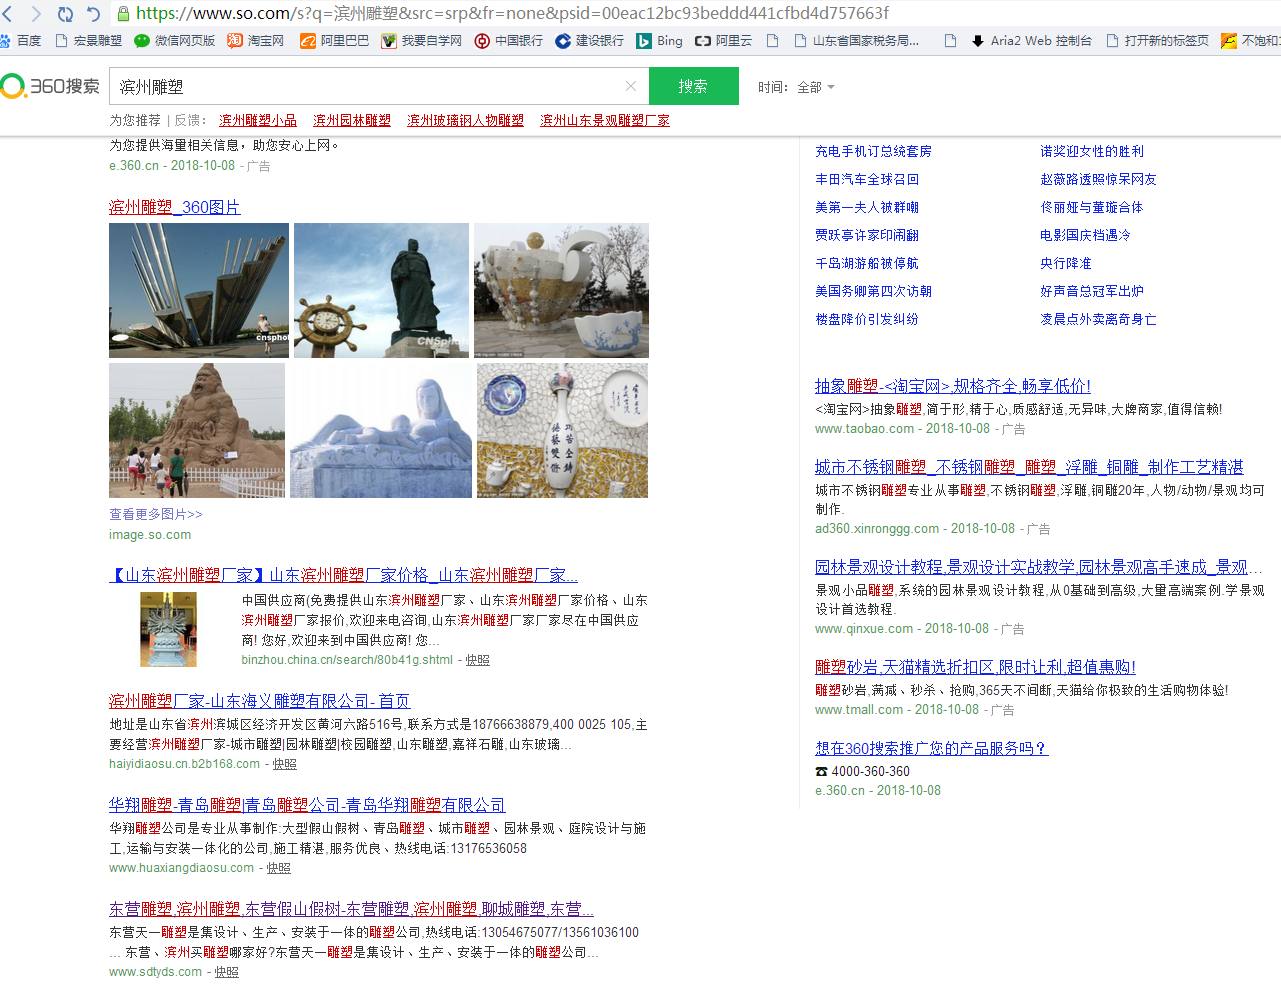
Task: Open the 滨州雕塑小品 suggested search
Action: [257, 118]
